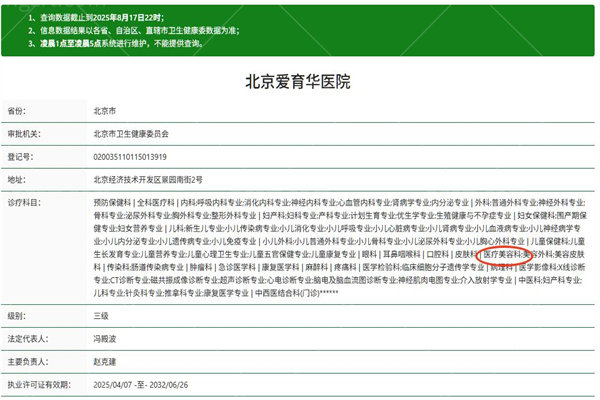Click the 审批机关 label
The width and height of the screenshot is (600, 400).
click(24, 134)
